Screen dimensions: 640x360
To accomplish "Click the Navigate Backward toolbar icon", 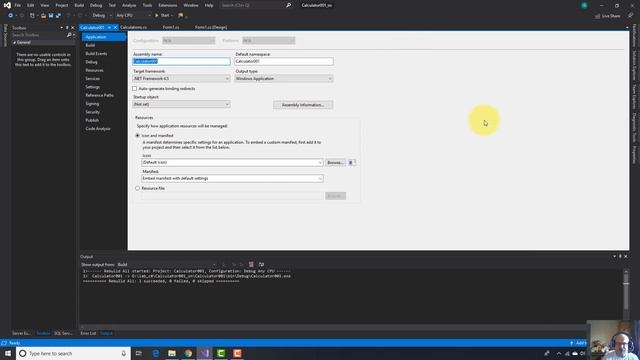I will coord(11,16).
